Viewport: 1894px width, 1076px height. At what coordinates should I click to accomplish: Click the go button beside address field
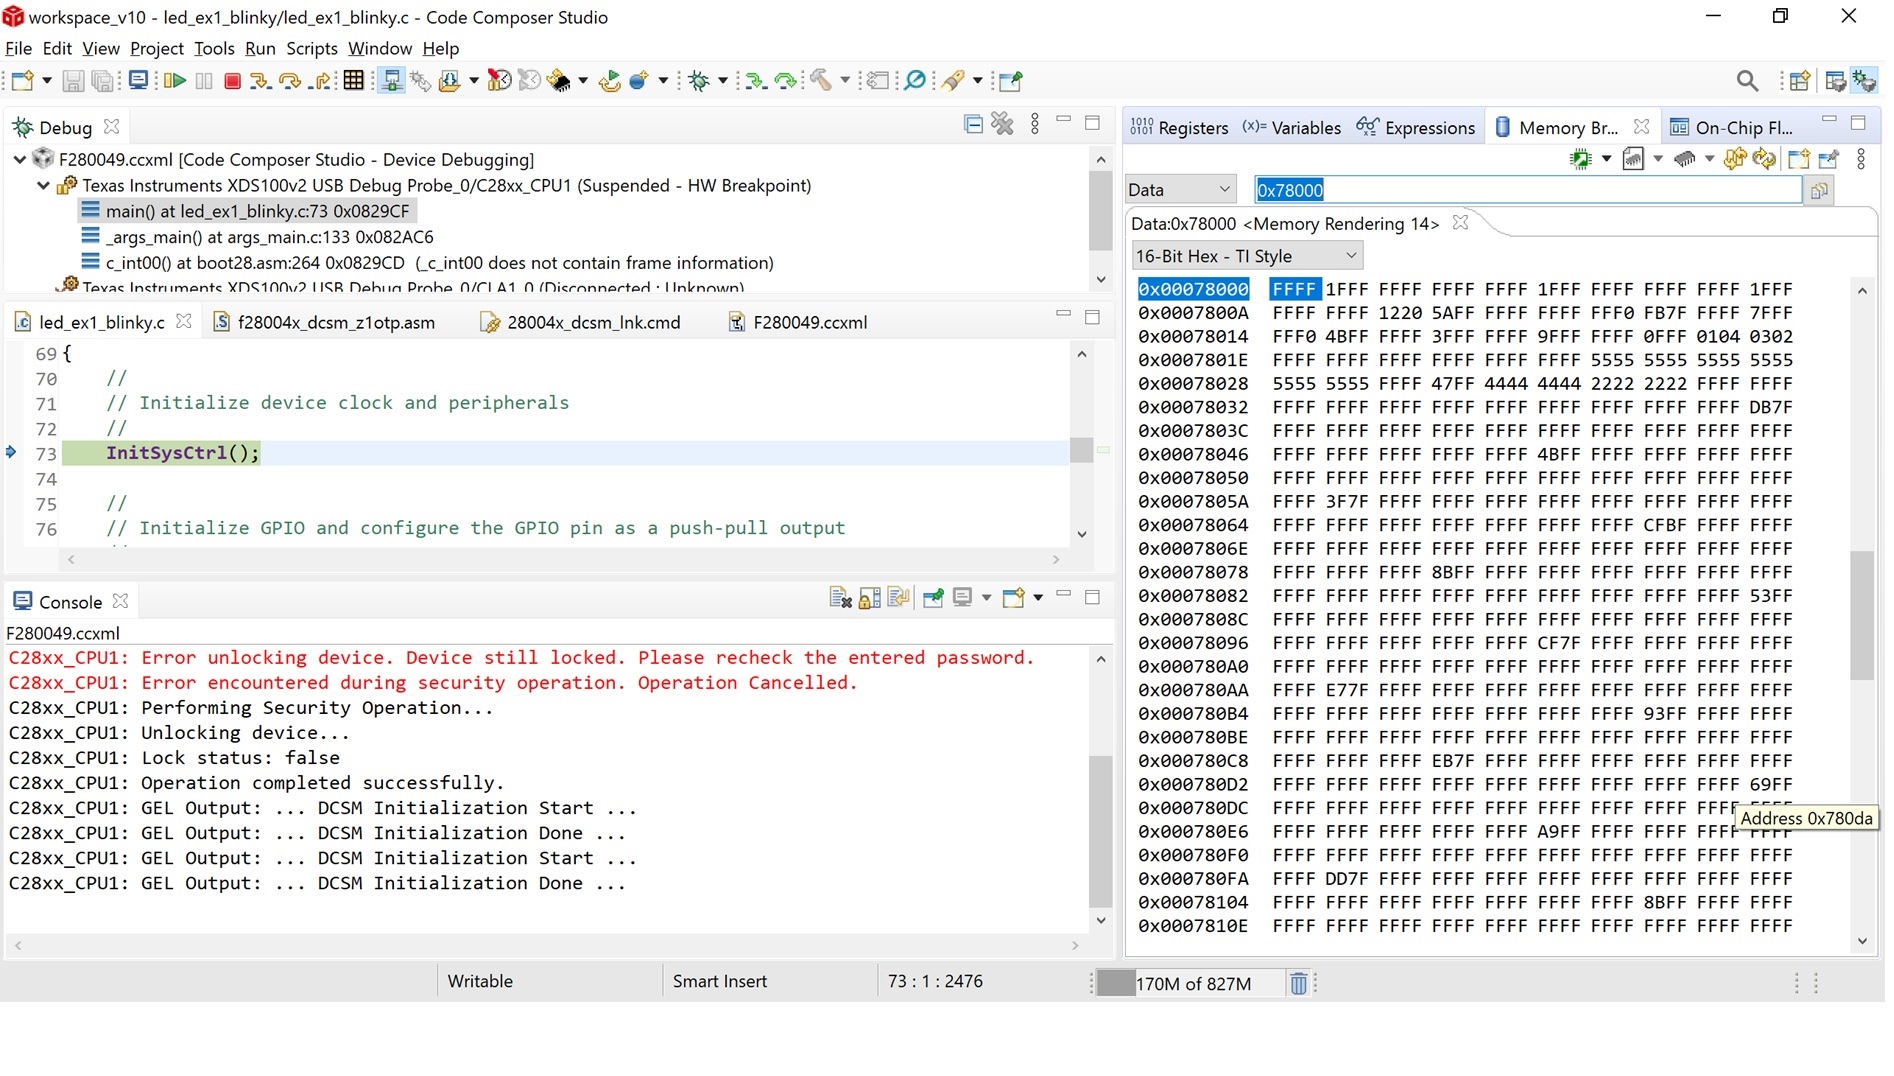pos(1819,190)
